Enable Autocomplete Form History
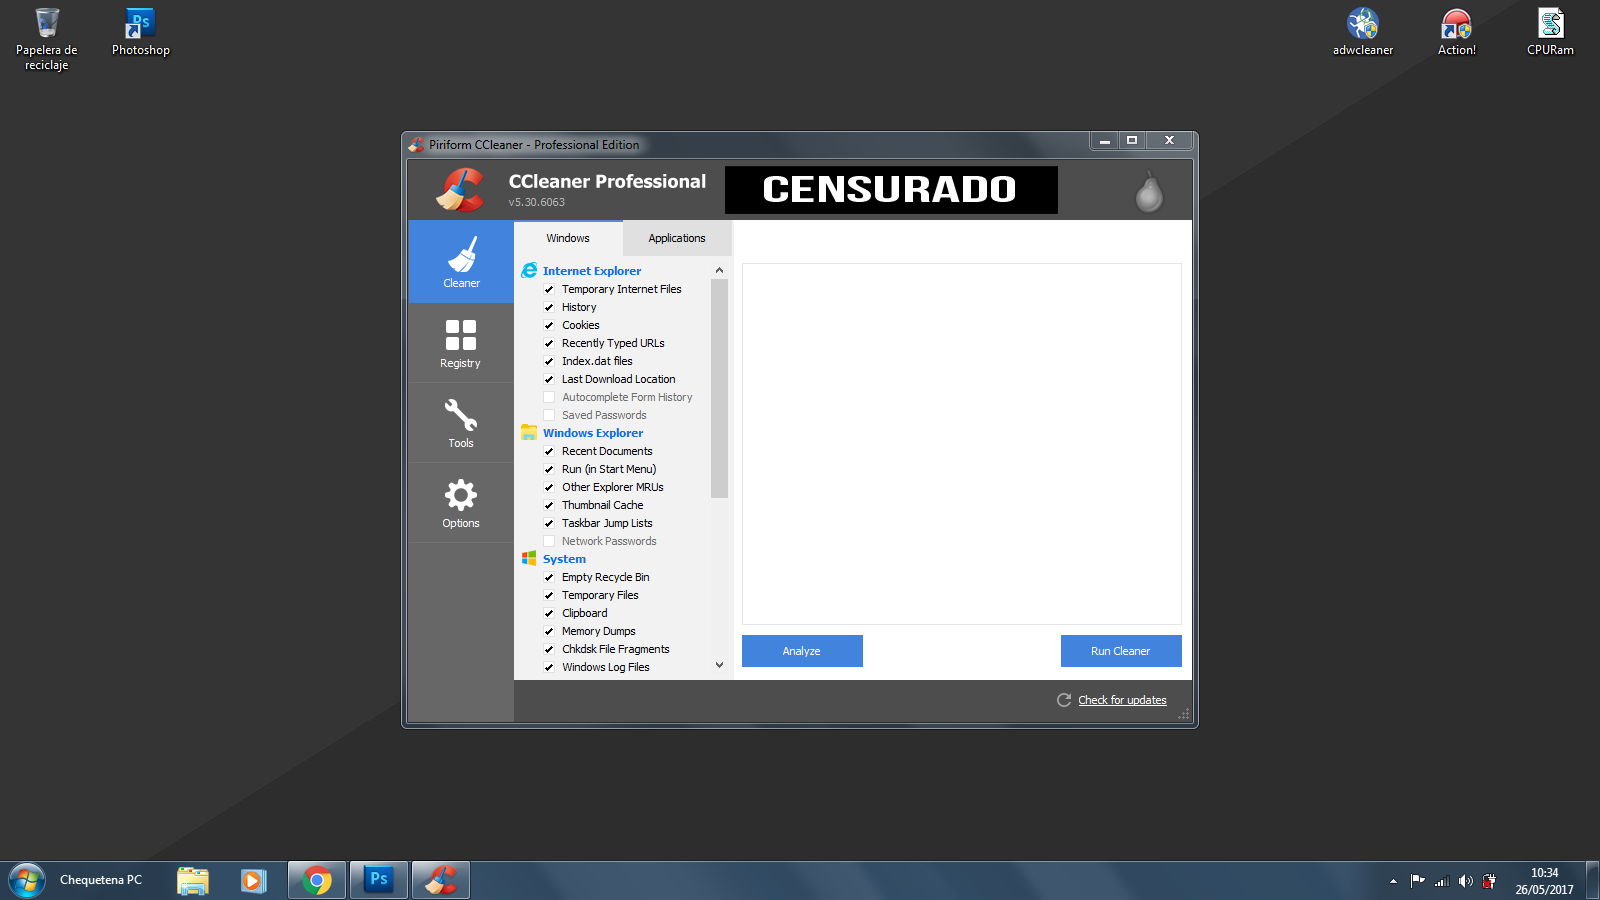Screen dimensions: 1600x900 549,397
